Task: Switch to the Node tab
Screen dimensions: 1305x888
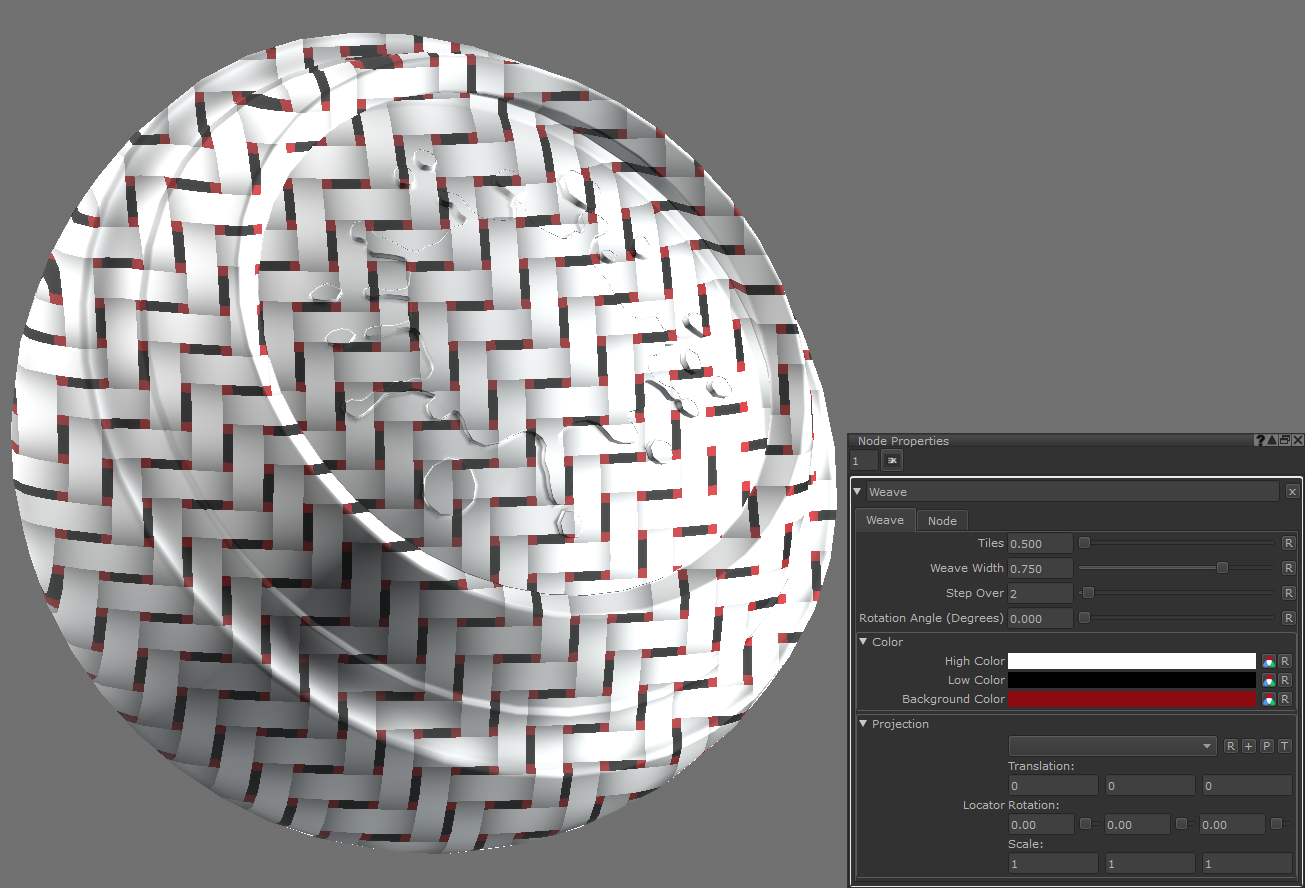Action: [942, 520]
